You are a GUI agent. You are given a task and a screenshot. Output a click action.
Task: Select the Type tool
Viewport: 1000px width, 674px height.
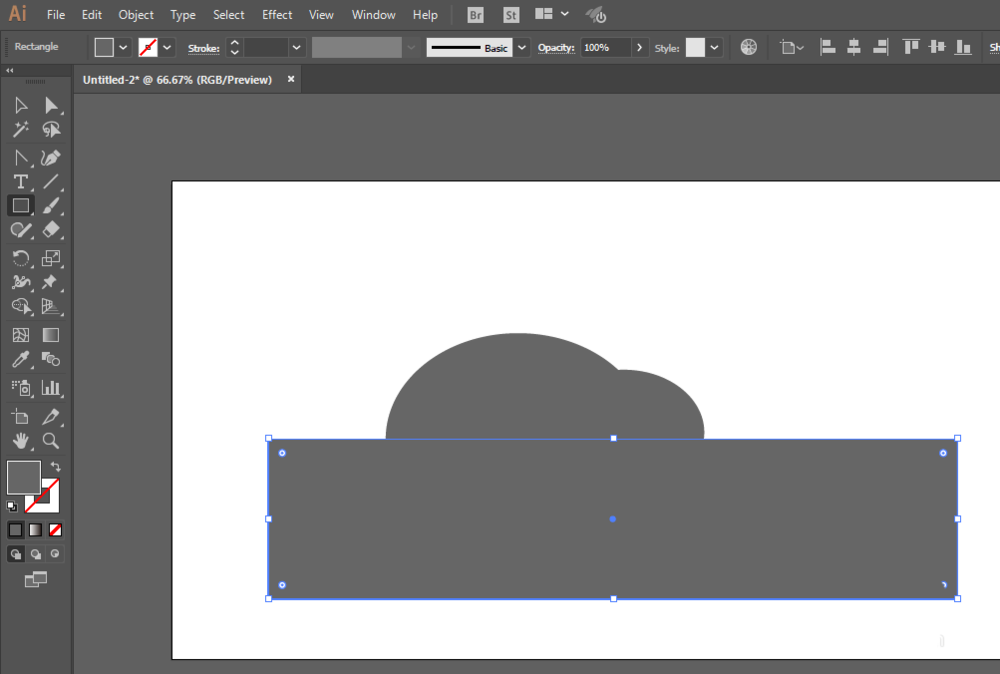coord(20,182)
